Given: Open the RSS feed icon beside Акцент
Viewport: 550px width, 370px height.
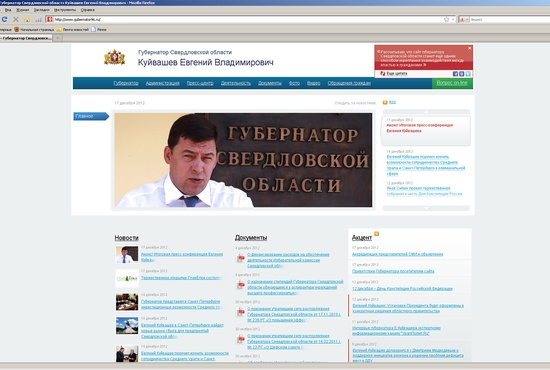Looking at the screenshot, I should tap(376, 234).
